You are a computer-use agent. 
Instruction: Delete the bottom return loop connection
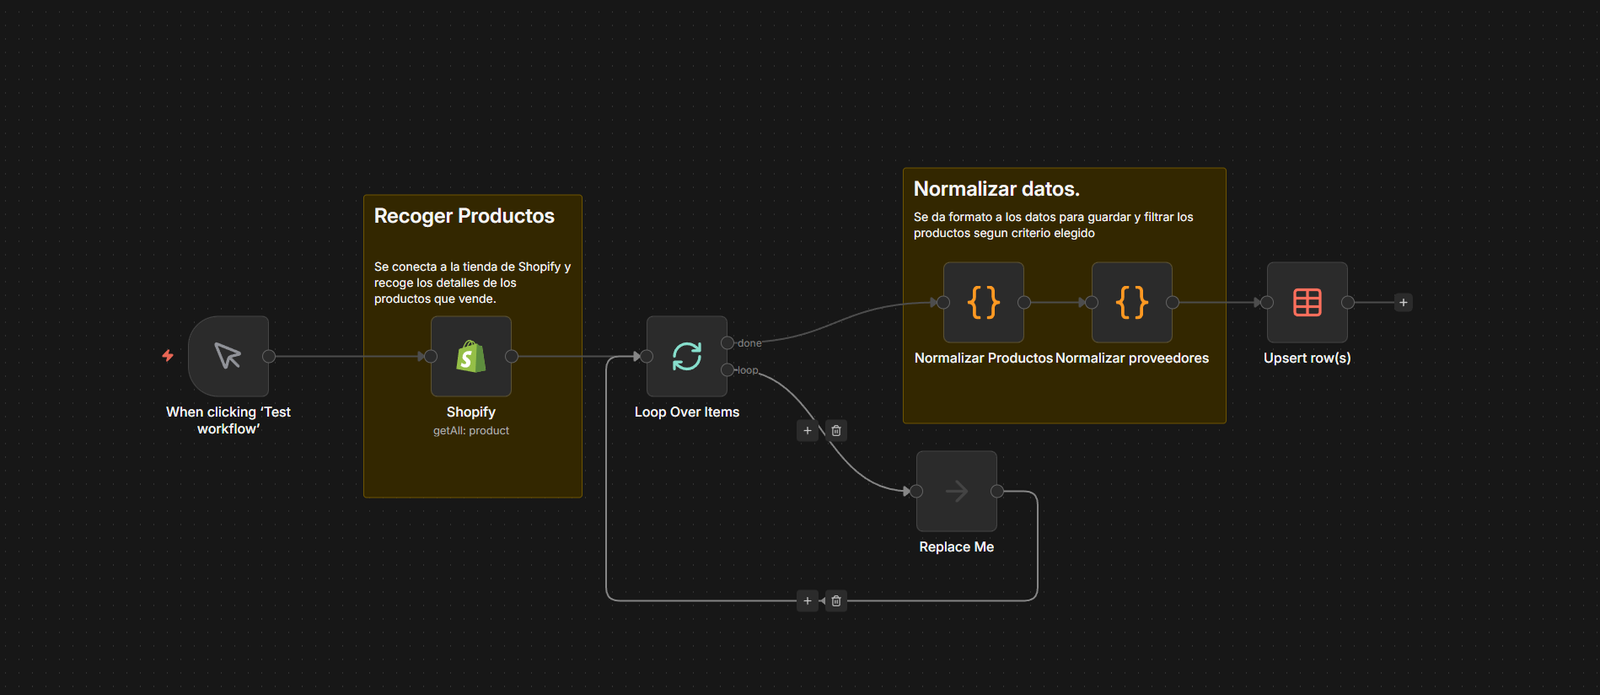[837, 601]
